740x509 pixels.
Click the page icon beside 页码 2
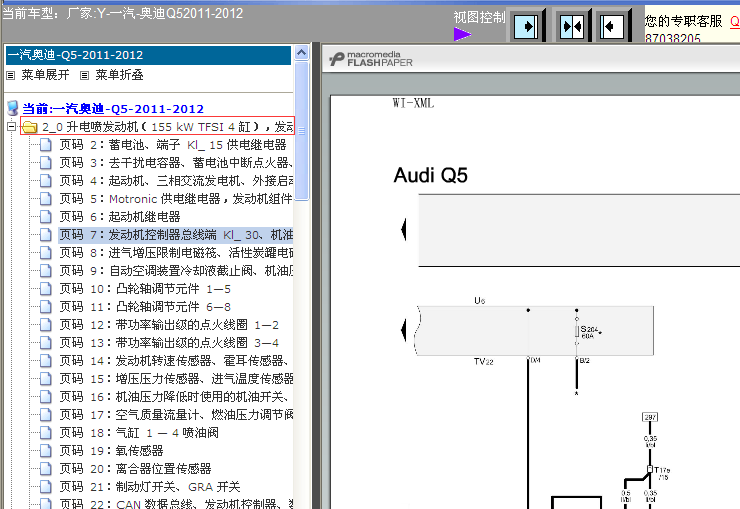click(x=46, y=145)
